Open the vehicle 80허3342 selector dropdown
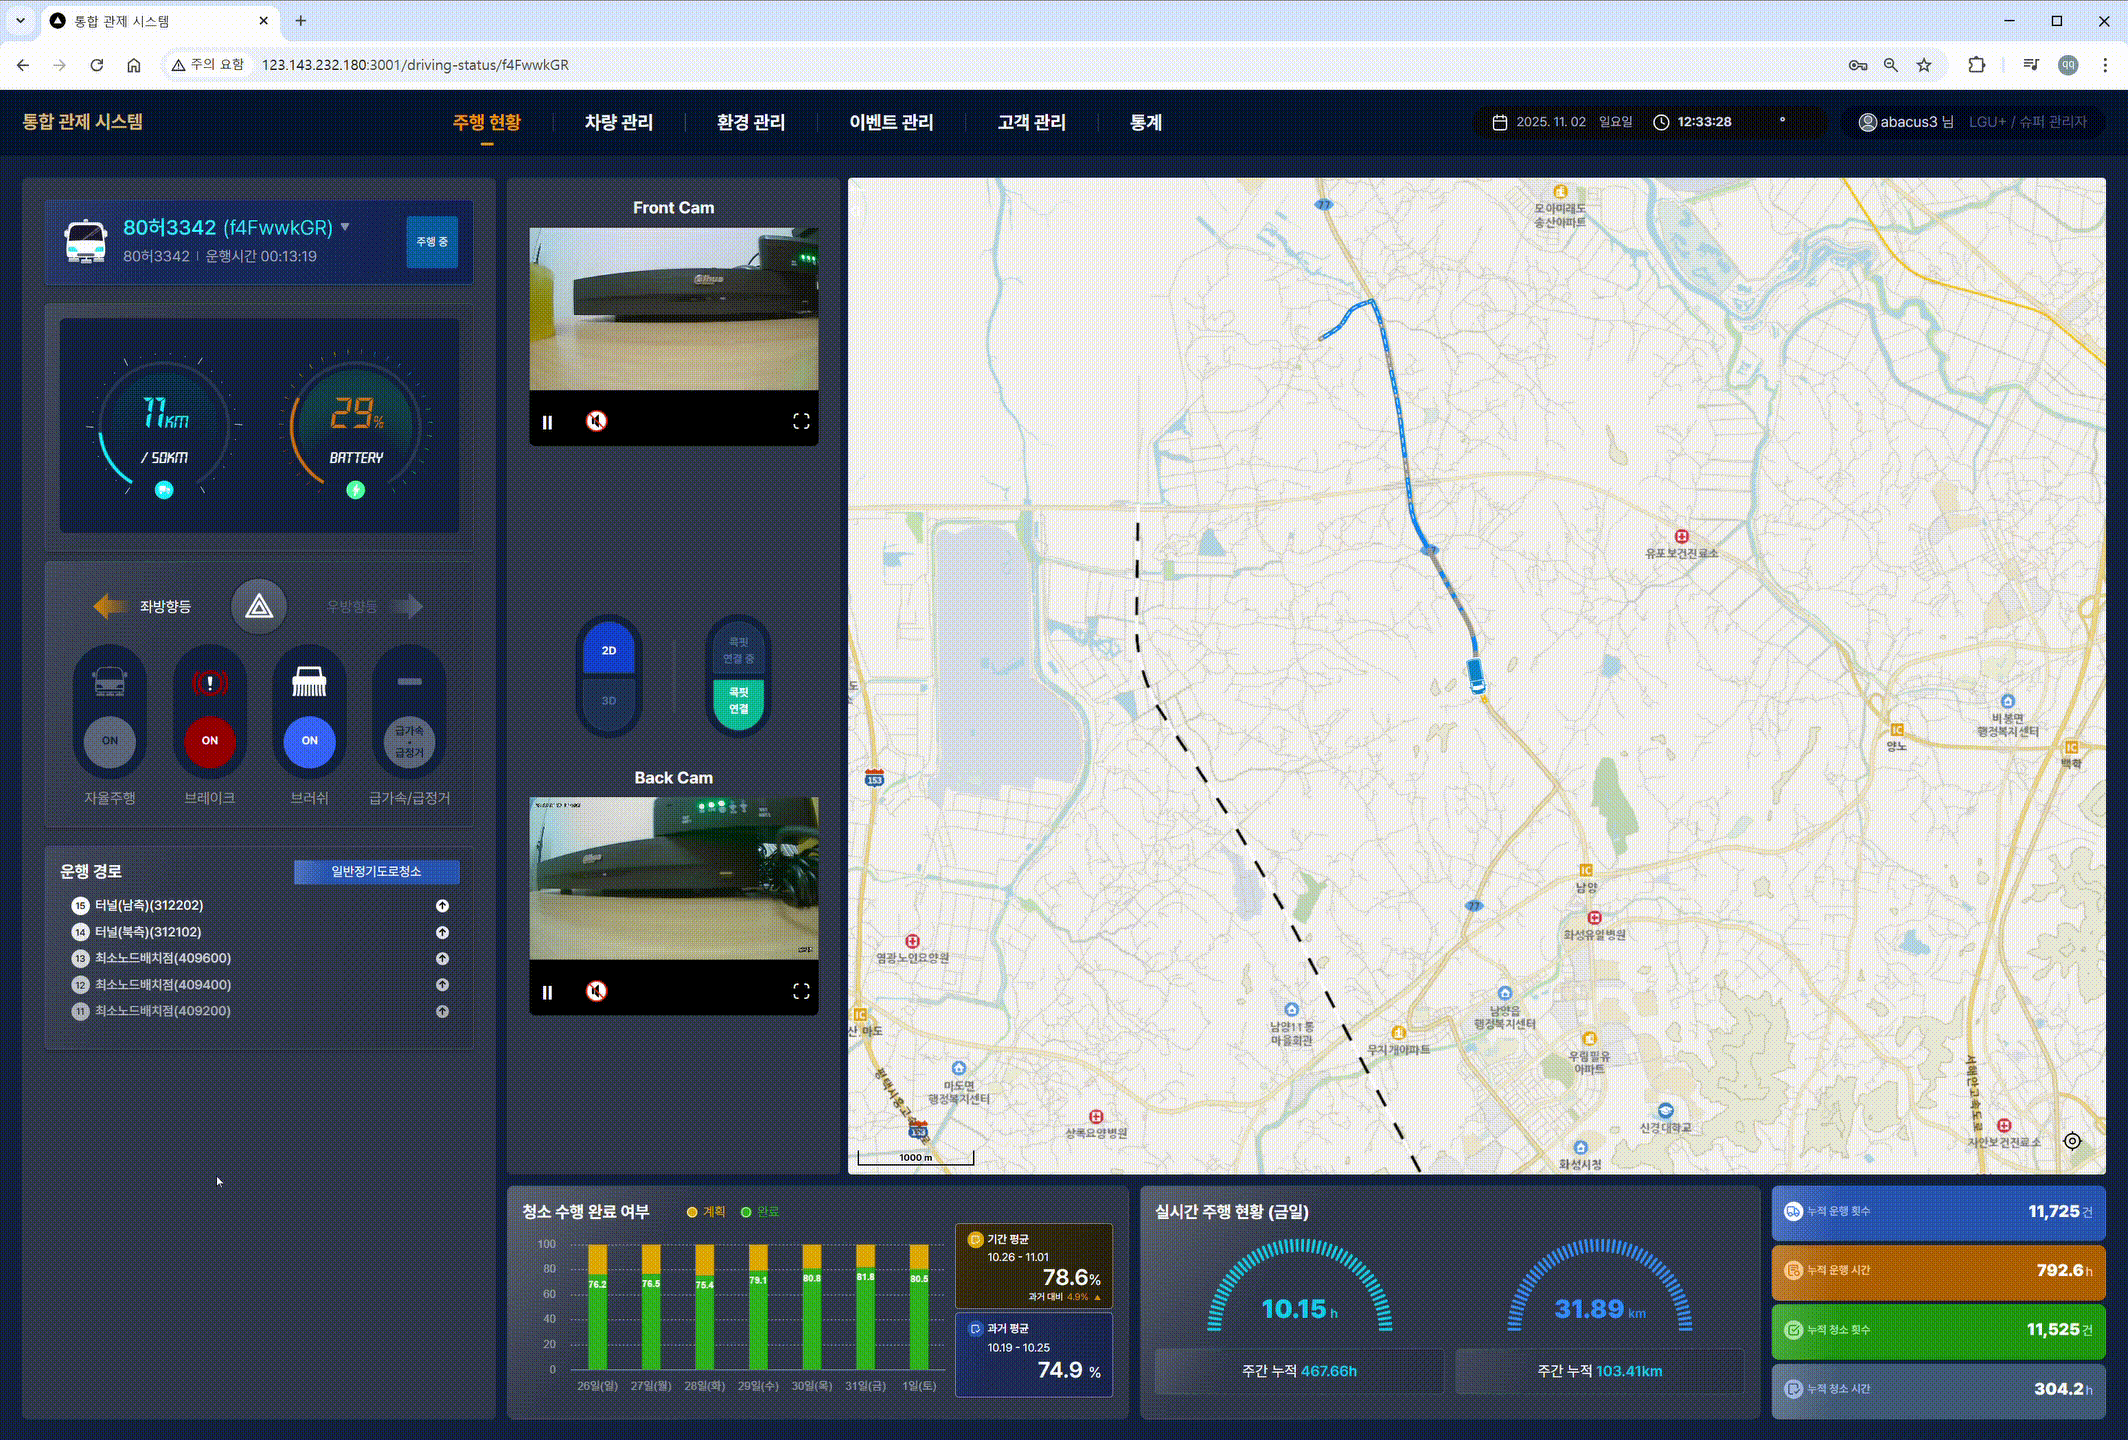Screen dimensions: 2128x1440 click(345, 227)
